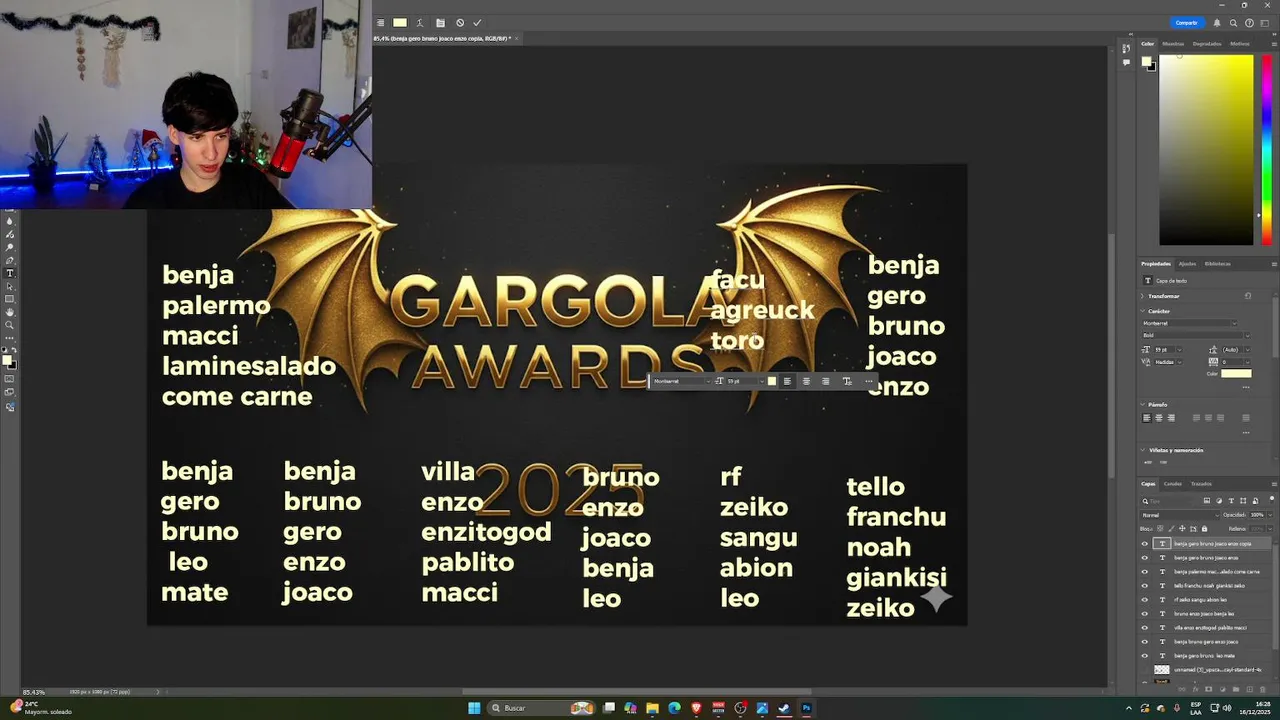Switch to the Canales tab
This screenshot has height=720, width=1280.
click(1172, 484)
